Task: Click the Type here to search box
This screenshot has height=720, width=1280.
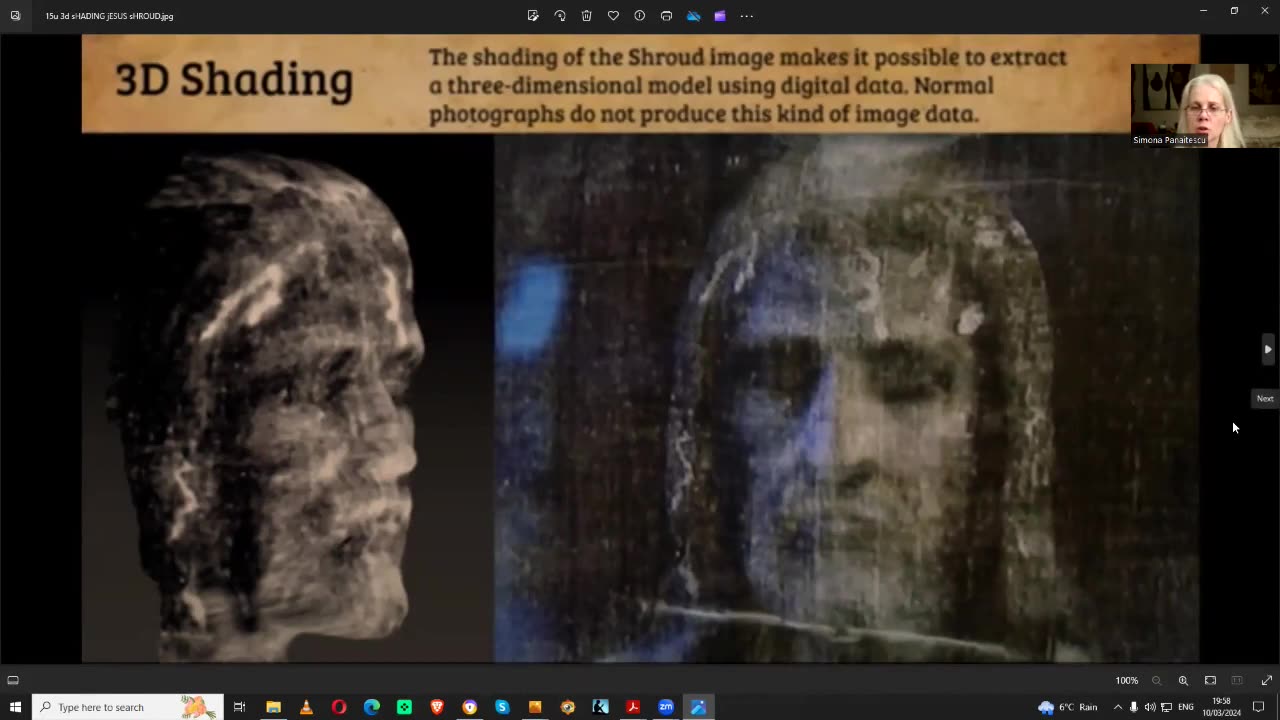Action: pos(130,707)
